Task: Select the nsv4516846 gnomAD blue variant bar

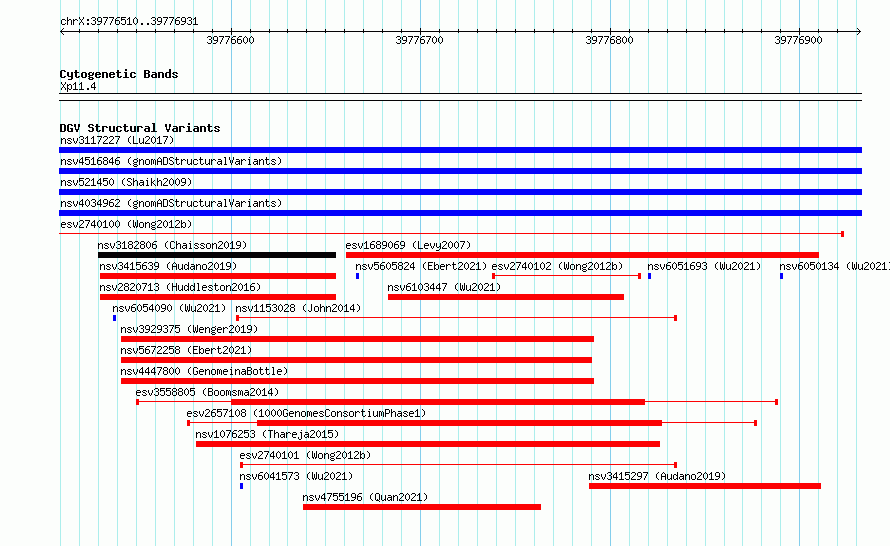Action: click(460, 171)
